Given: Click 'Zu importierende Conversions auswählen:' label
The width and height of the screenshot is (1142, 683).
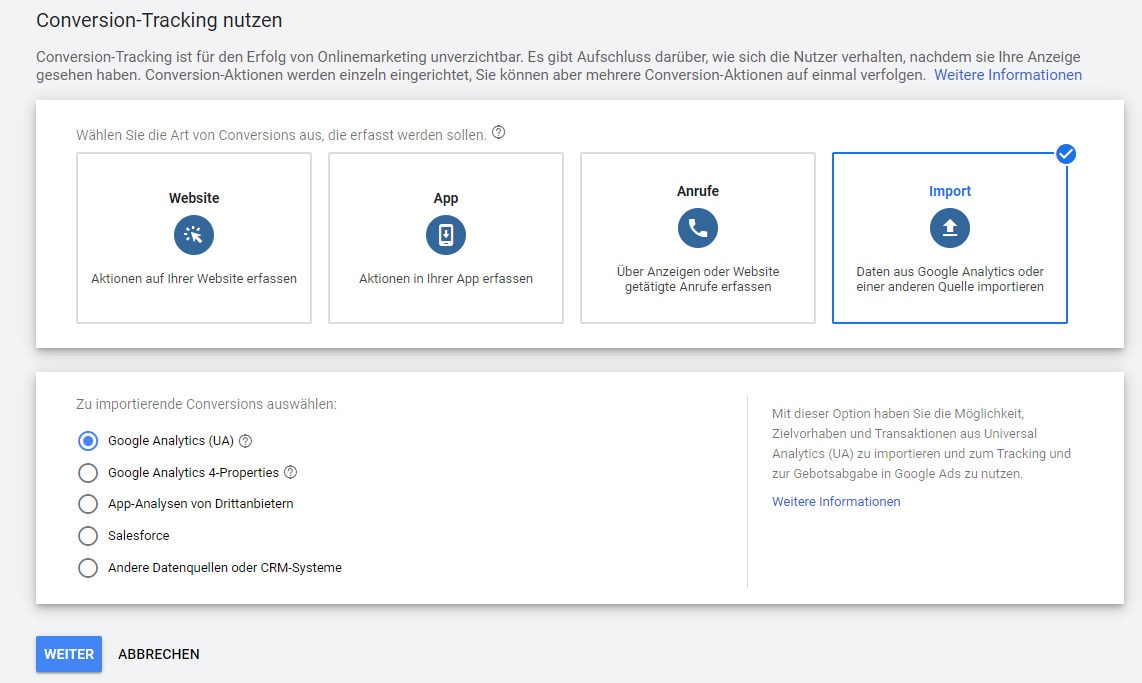Looking at the screenshot, I should click(206, 403).
